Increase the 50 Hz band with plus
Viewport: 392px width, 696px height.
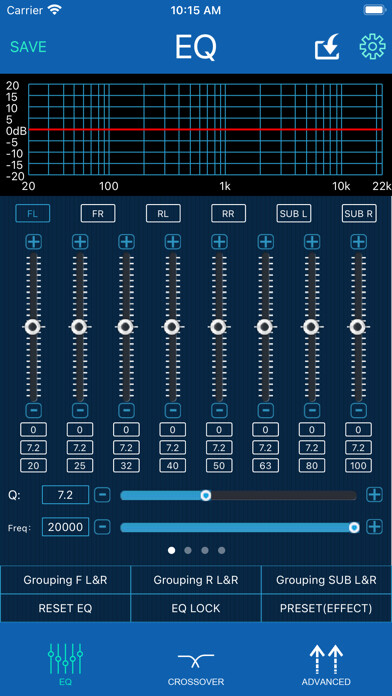[219, 242]
